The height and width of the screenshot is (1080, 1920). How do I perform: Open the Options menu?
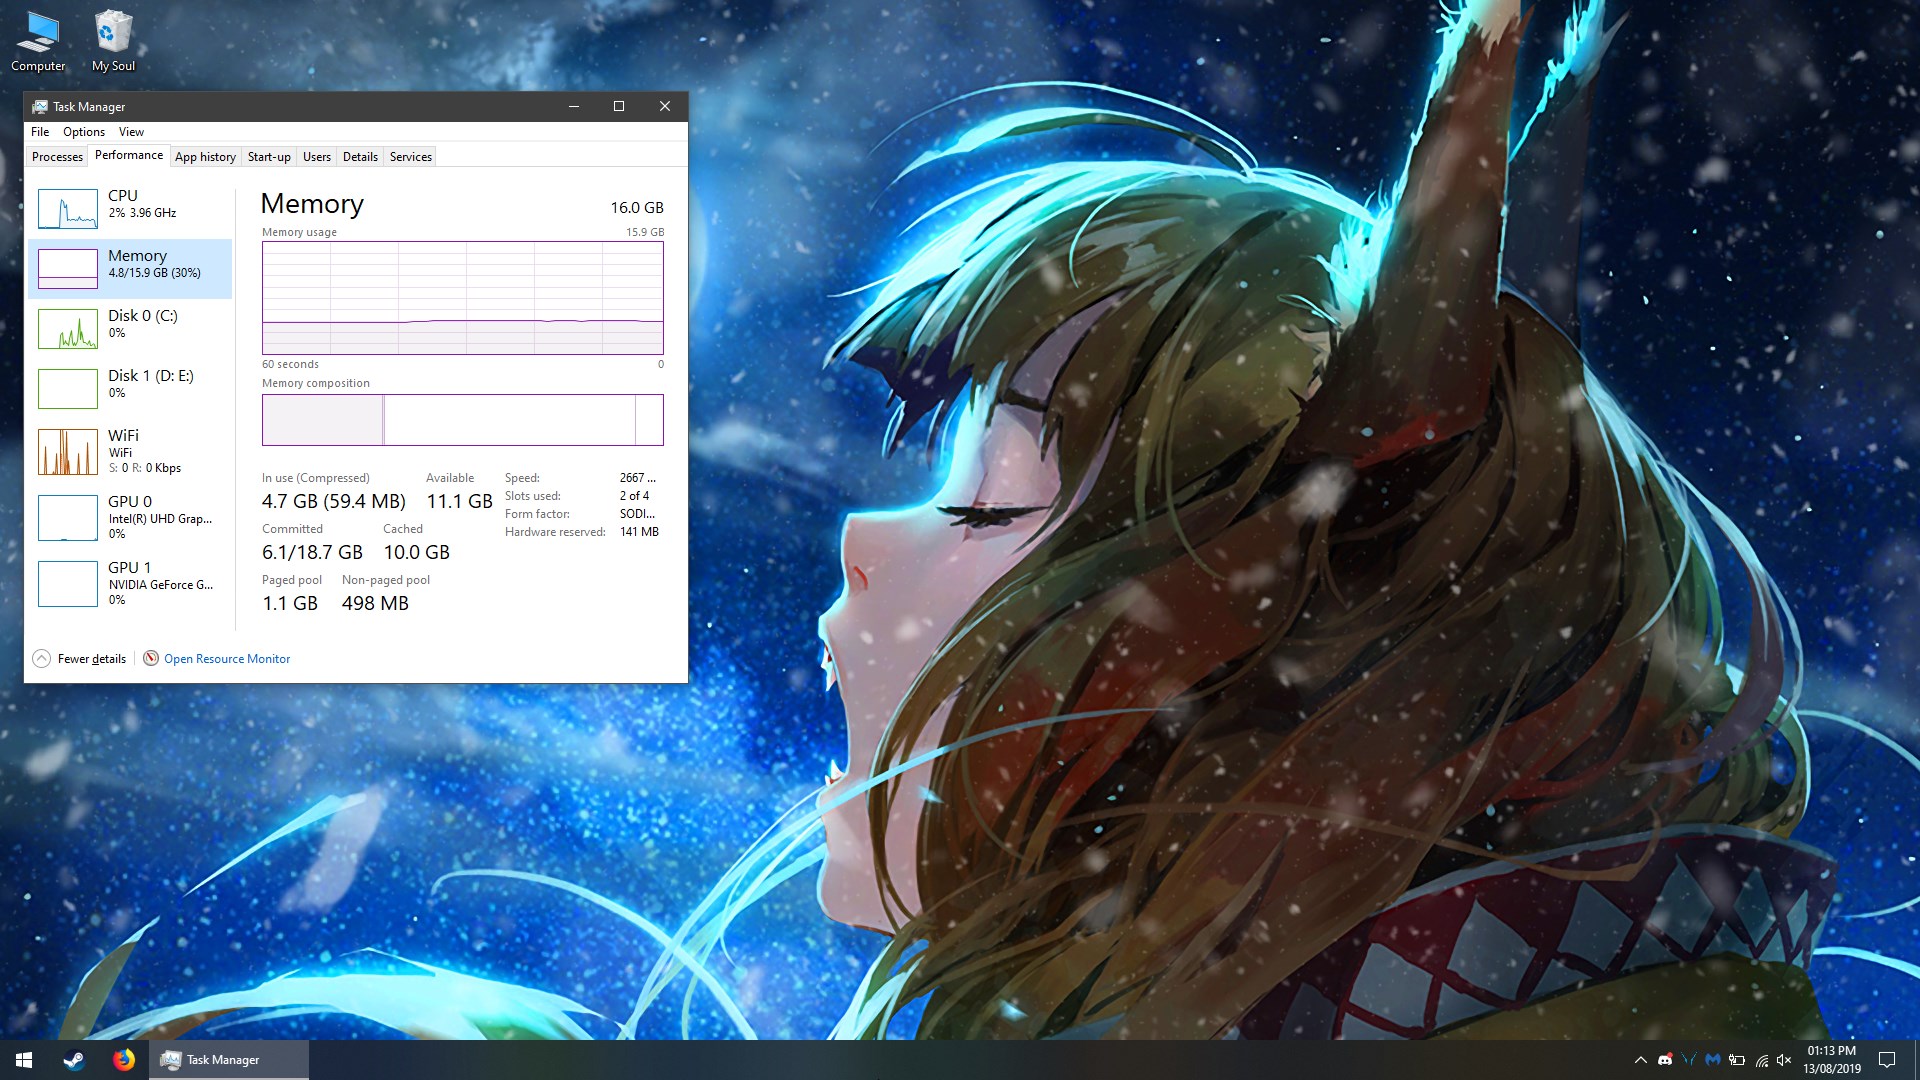coord(84,132)
